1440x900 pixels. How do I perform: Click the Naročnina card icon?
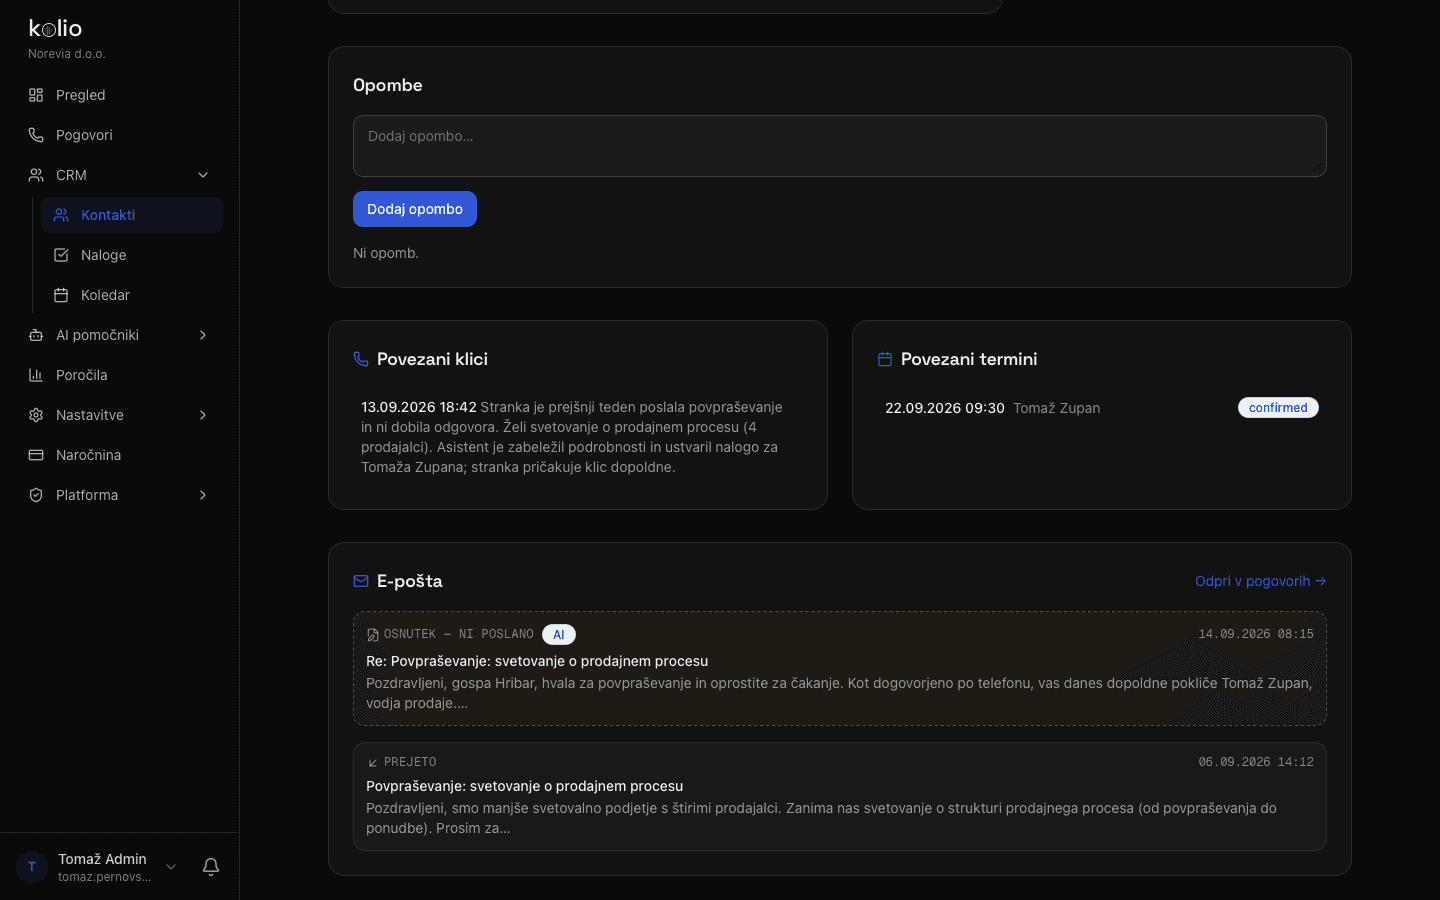[36, 455]
